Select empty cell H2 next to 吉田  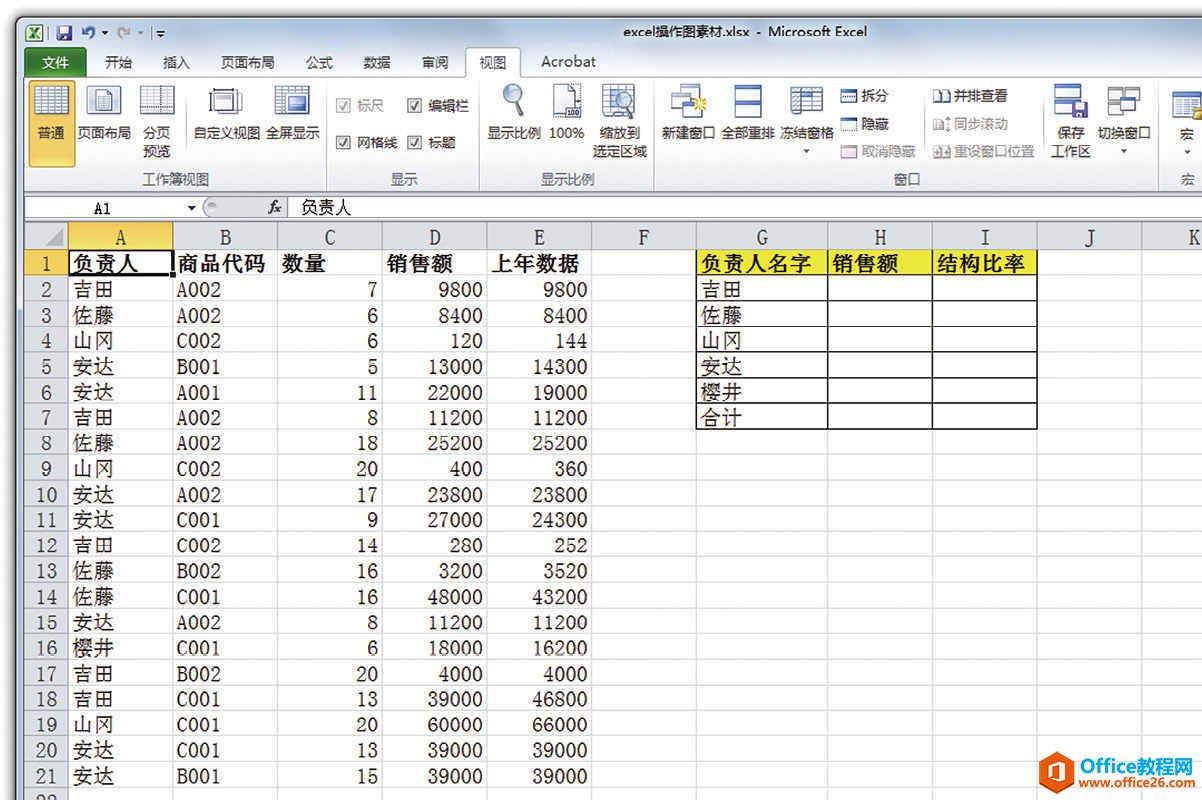880,289
